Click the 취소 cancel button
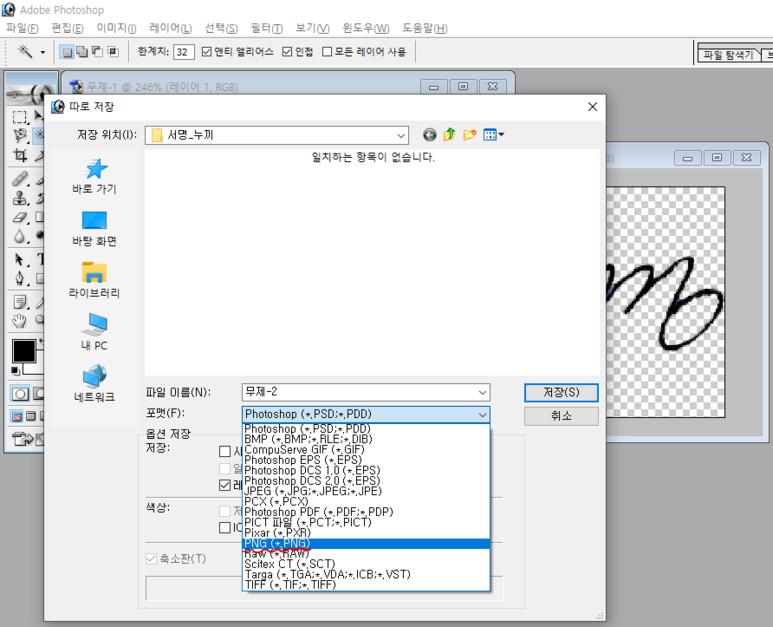The width and height of the screenshot is (773, 627). (x=561, y=416)
